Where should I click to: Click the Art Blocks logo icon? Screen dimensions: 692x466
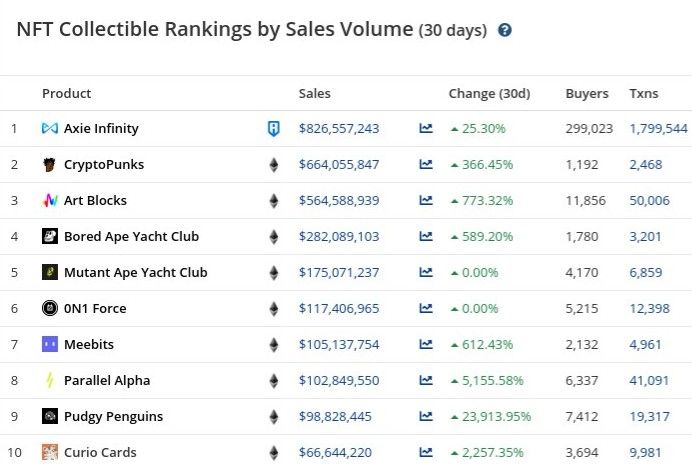pos(50,201)
